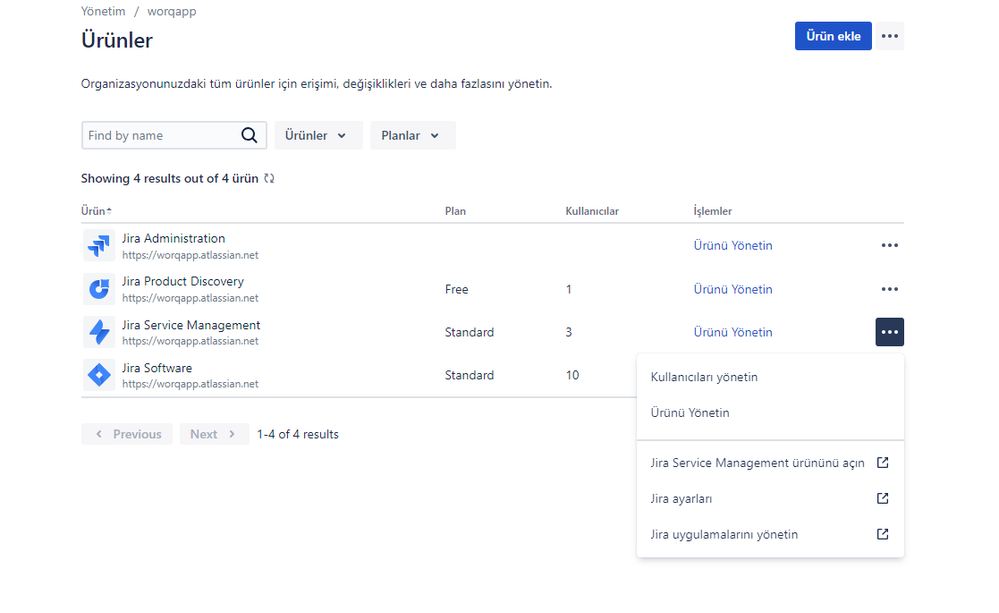This screenshot has width=999, height=613.
Task: Click the Jira Service Management product name
Action: click(191, 325)
